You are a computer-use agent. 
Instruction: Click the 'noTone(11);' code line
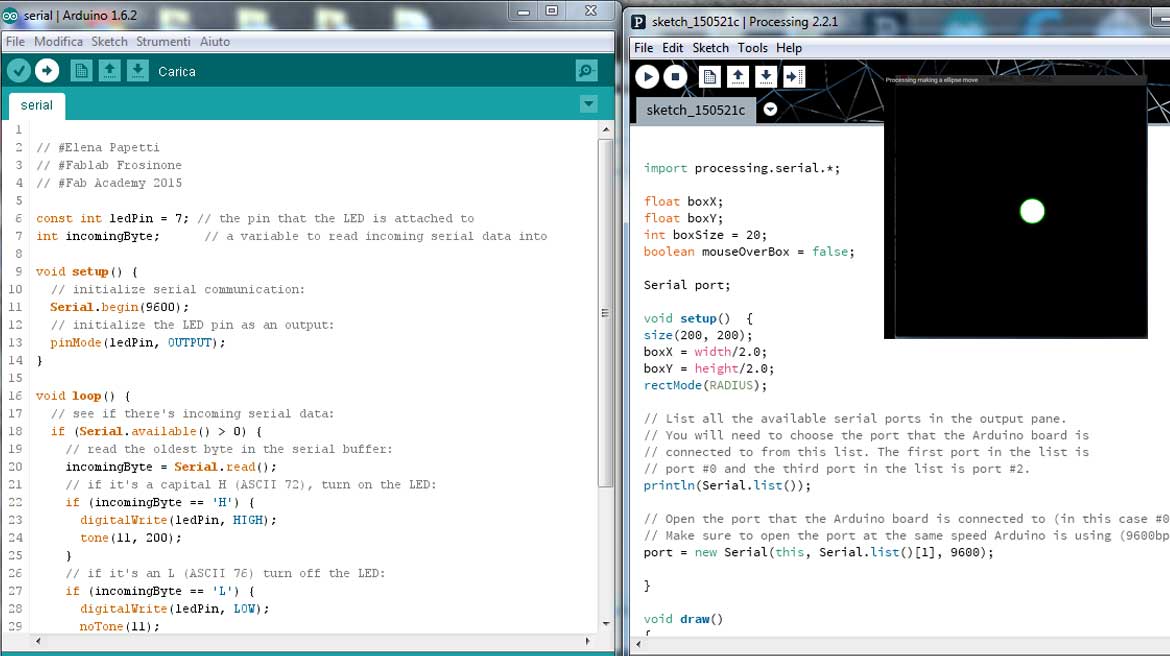pos(119,626)
